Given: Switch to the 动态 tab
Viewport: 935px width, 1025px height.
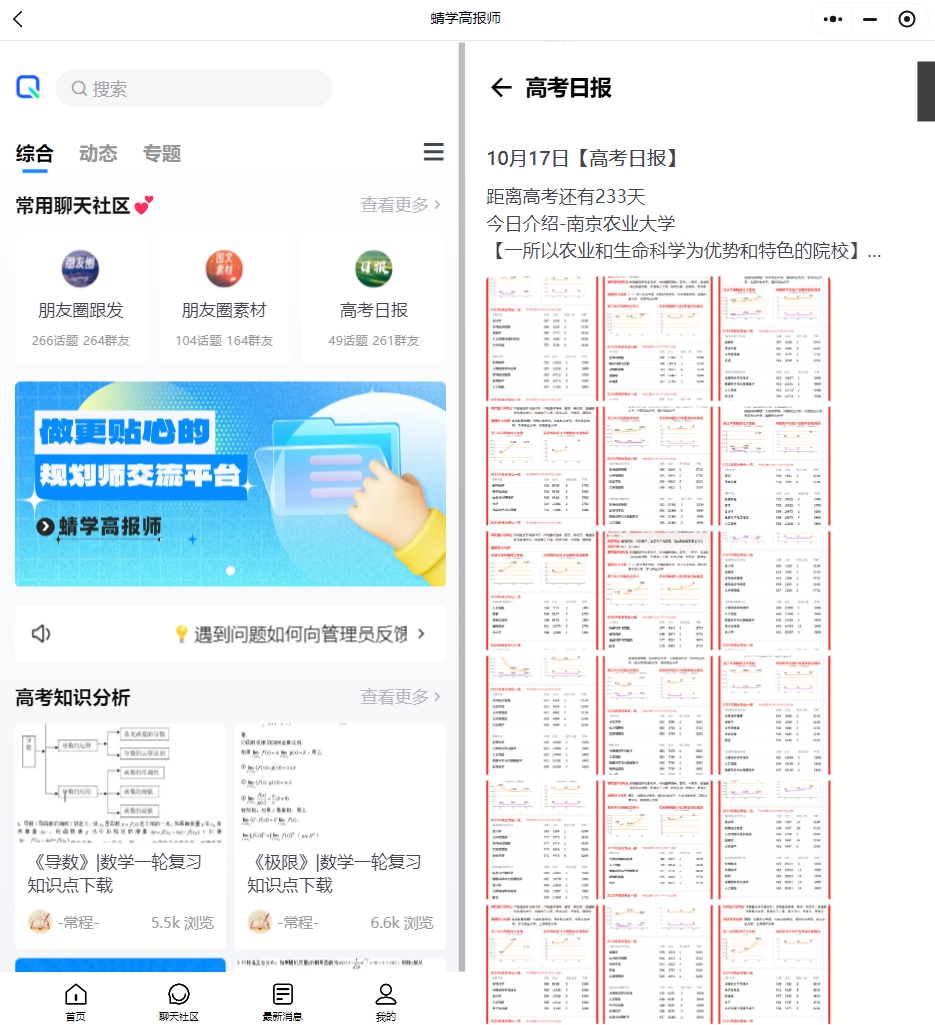Looking at the screenshot, I should 98,153.
